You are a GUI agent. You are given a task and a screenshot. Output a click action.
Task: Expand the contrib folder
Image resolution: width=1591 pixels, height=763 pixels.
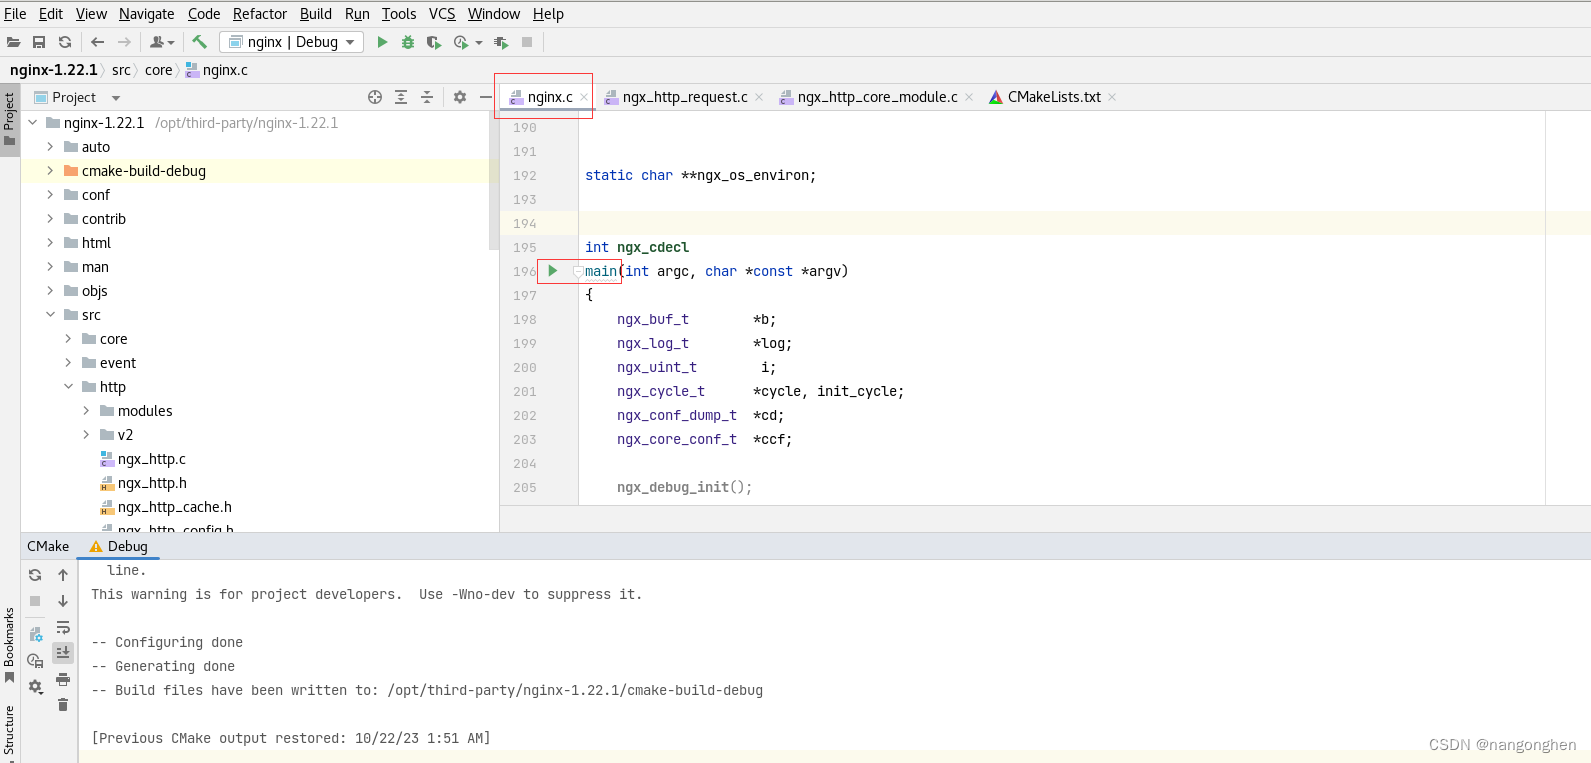coord(50,219)
